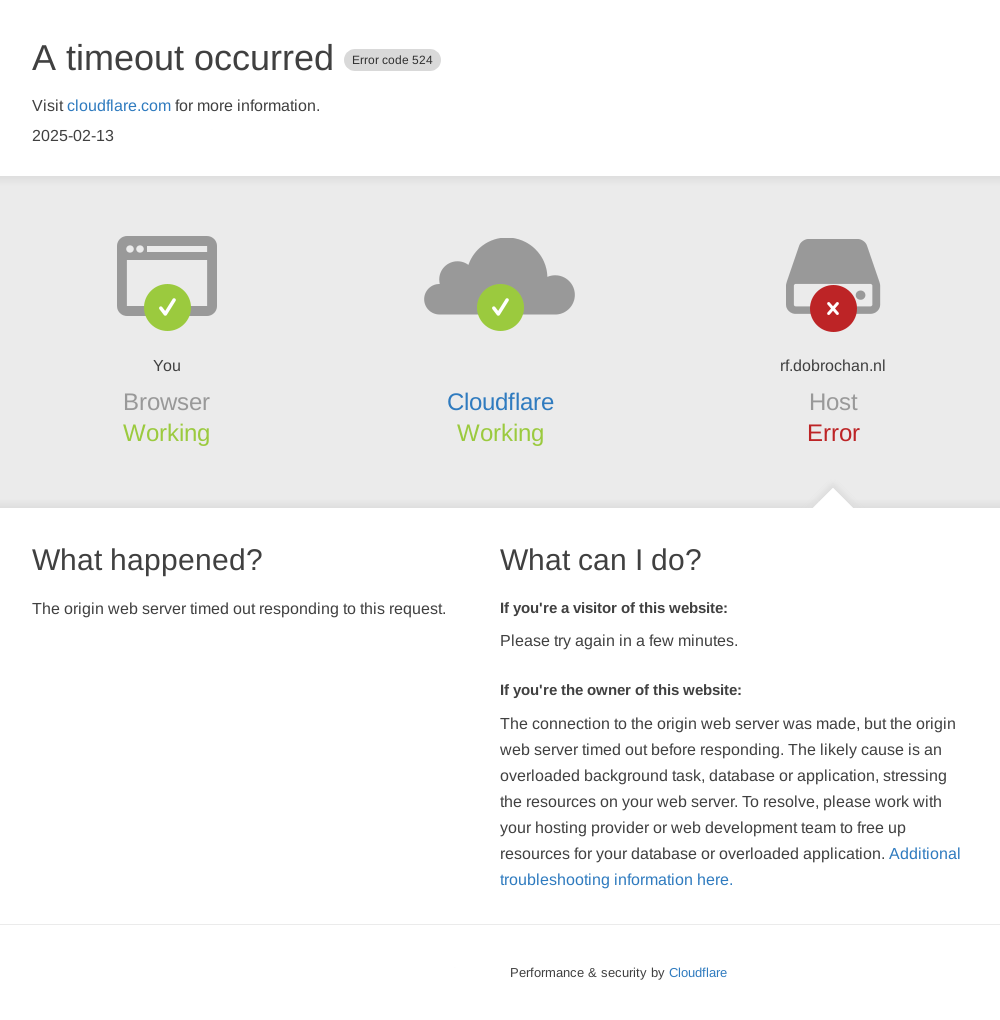Click the 'What happened?' heading
The image size is (1000, 1020).
147,560
